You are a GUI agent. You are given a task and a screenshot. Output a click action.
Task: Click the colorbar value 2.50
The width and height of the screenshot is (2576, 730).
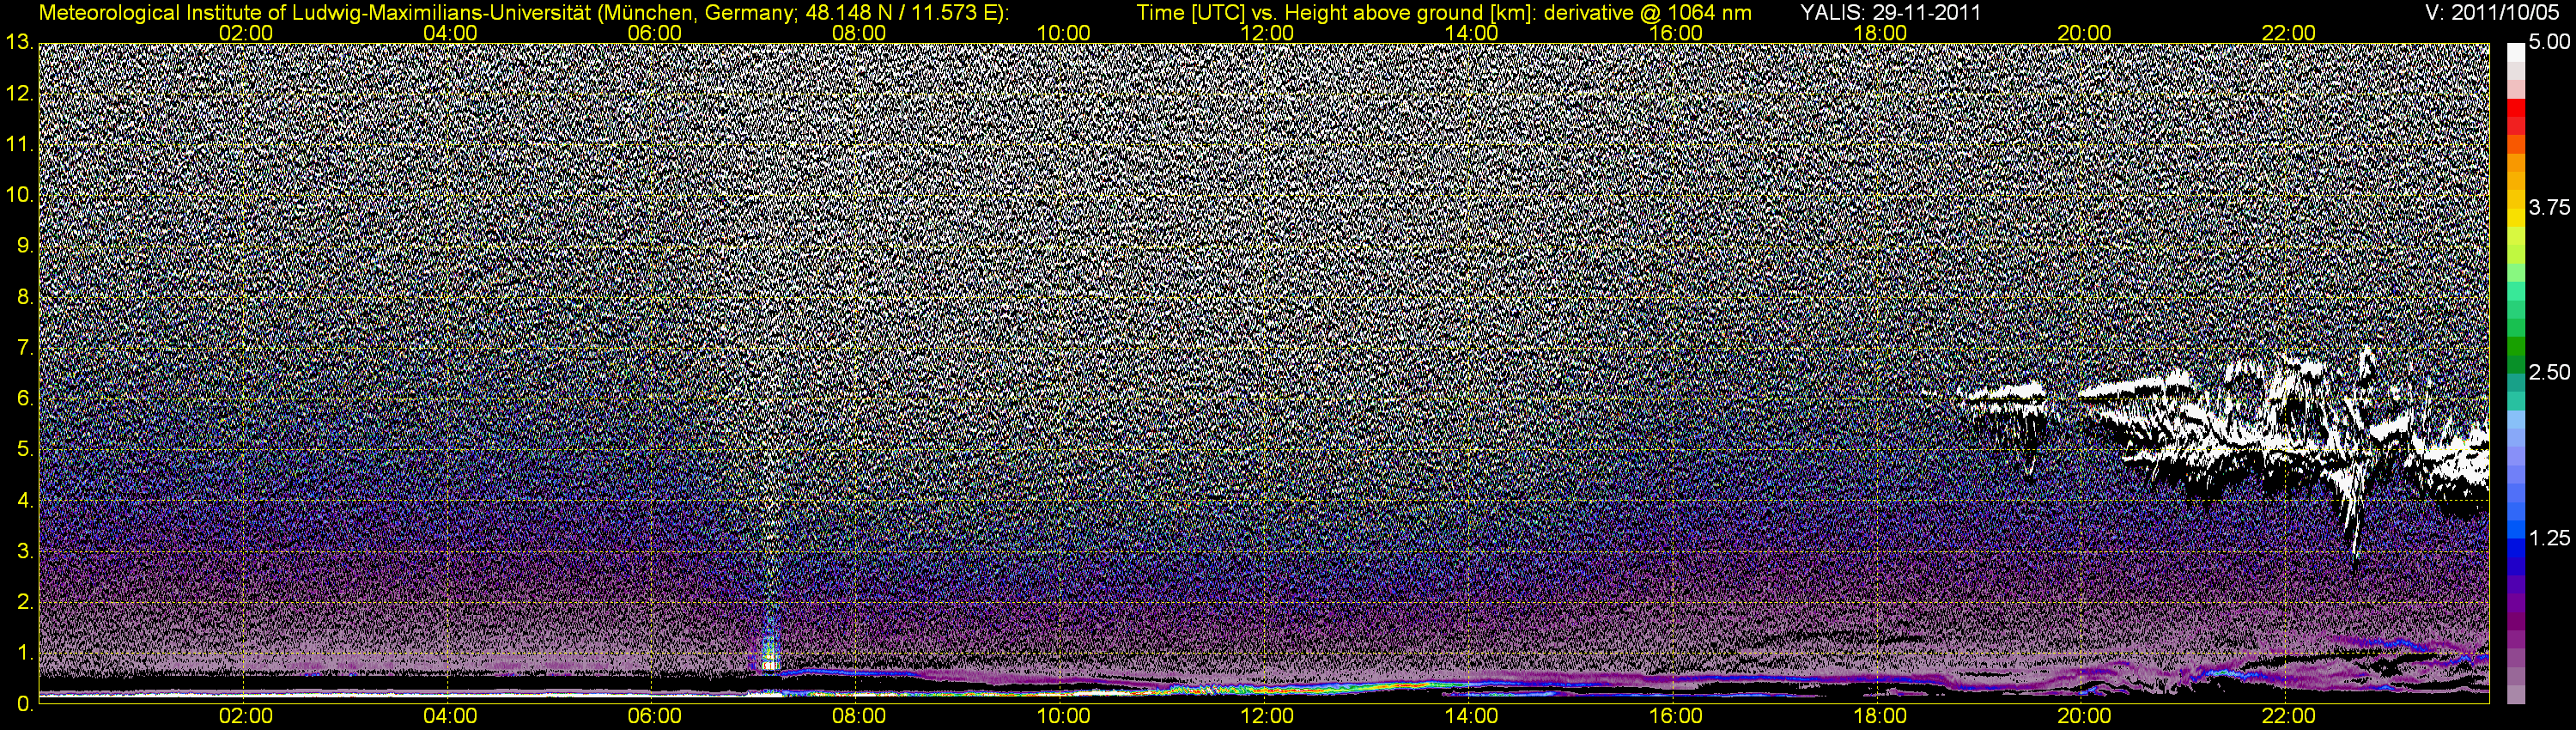(2548, 373)
